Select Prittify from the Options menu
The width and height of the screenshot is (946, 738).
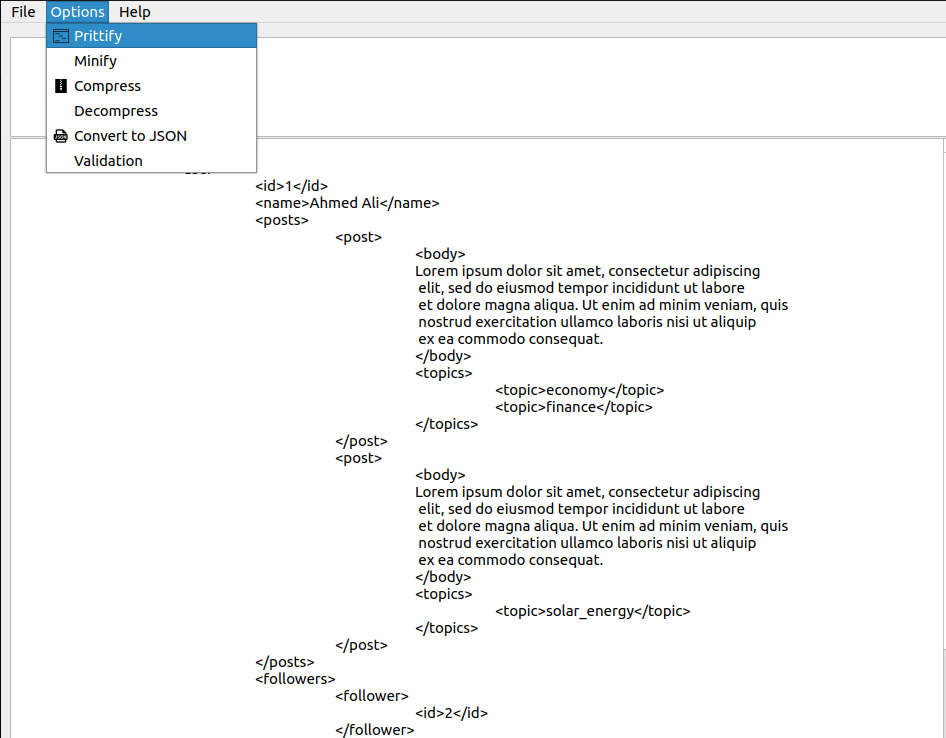[x=100, y=35]
